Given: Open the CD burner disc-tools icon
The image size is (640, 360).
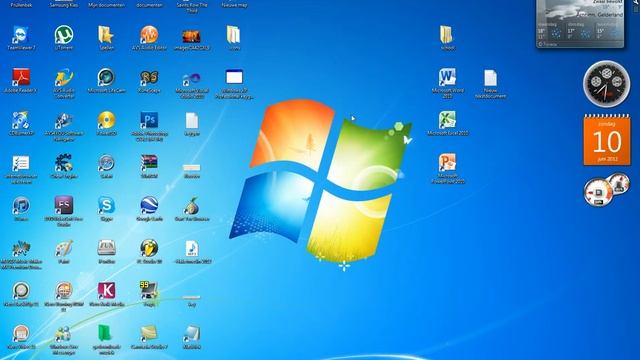Looking at the screenshot, I should click(21, 121).
